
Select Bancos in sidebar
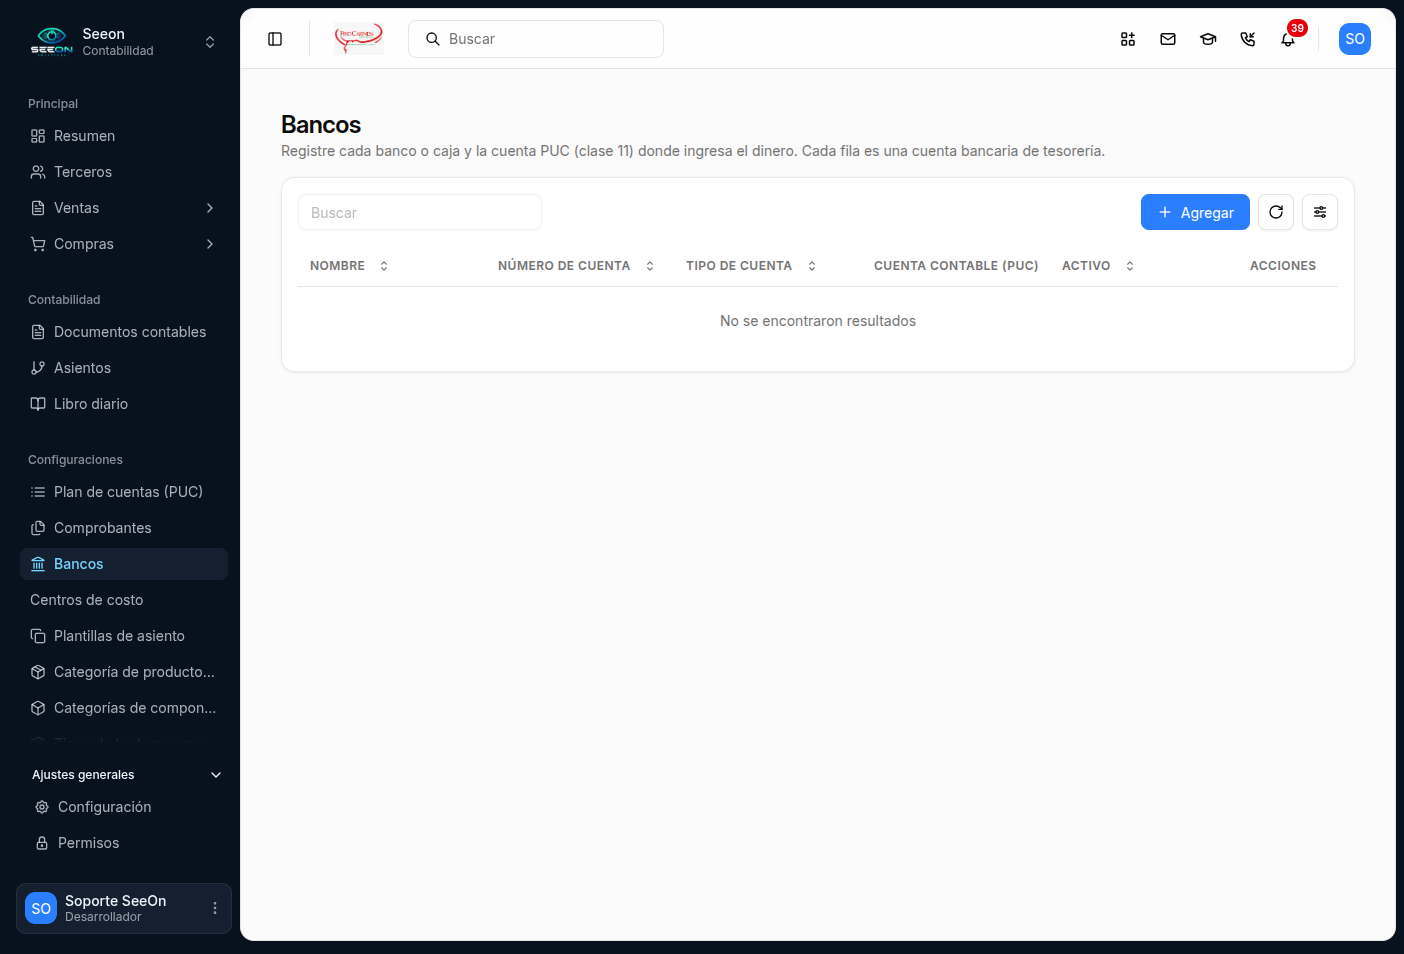point(124,564)
